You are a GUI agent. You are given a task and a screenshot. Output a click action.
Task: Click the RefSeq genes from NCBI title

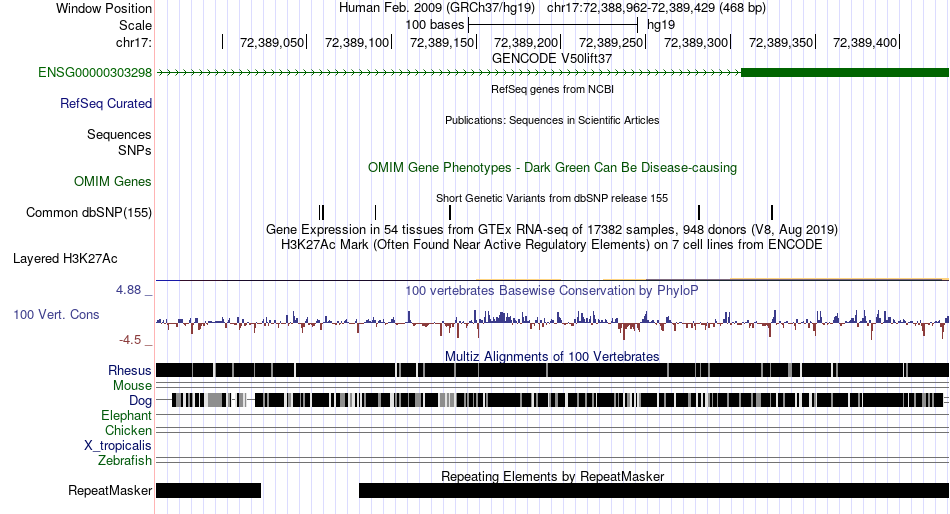pos(552,89)
